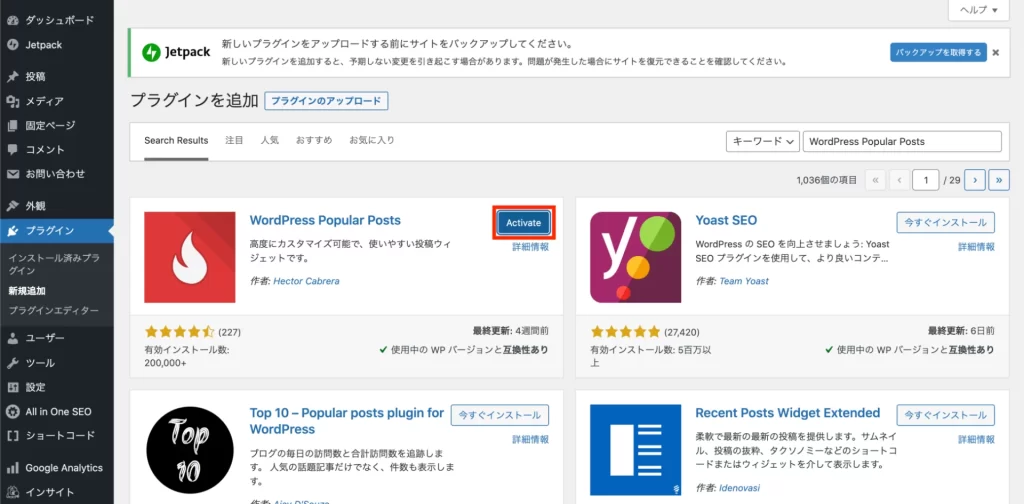1024x504 pixels.
Task: Open author link Hector Cabrera
Action: point(306,281)
